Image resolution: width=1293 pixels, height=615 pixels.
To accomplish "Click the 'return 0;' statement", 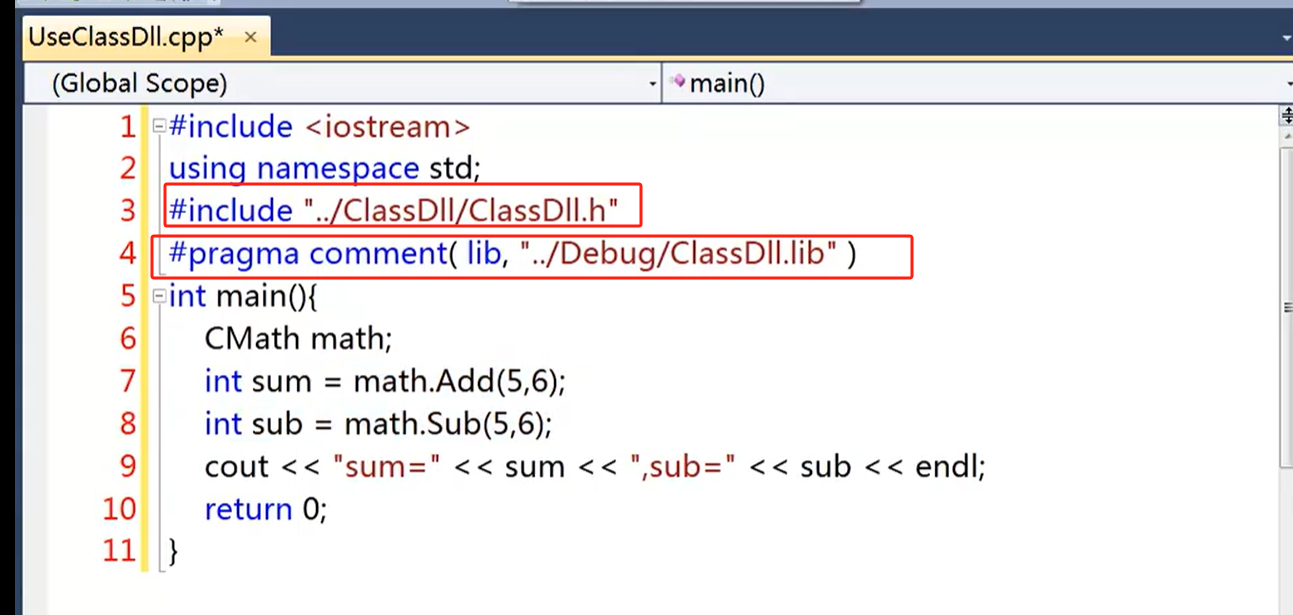I will pyautogui.click(x=266, y=509).
